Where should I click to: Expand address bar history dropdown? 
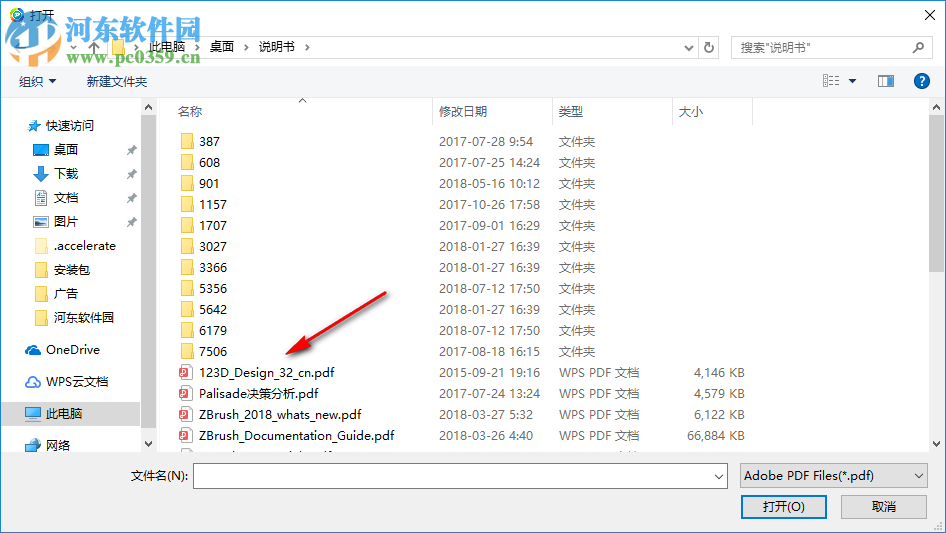[688, 48]
